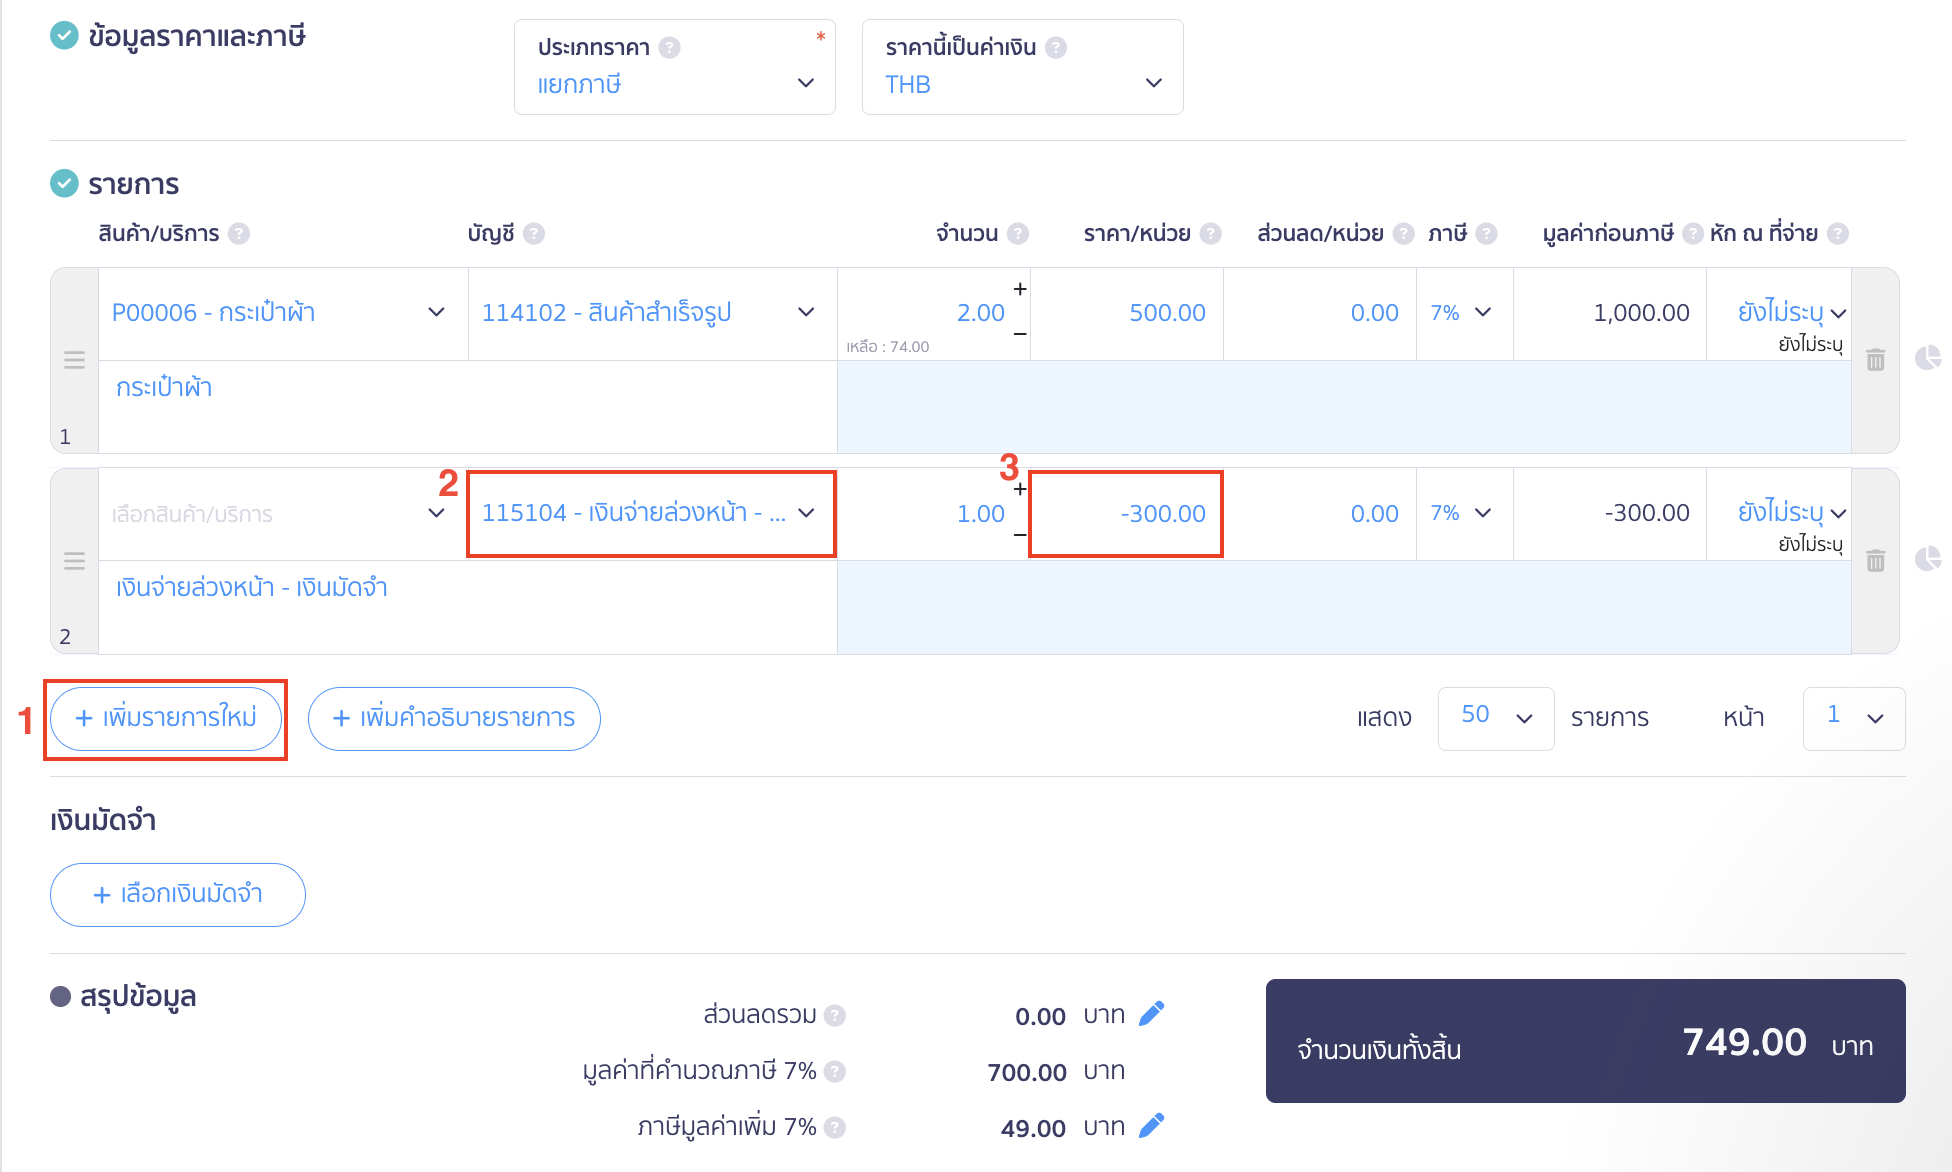Click the drag handle on row 2

click(x=74, y=561)
